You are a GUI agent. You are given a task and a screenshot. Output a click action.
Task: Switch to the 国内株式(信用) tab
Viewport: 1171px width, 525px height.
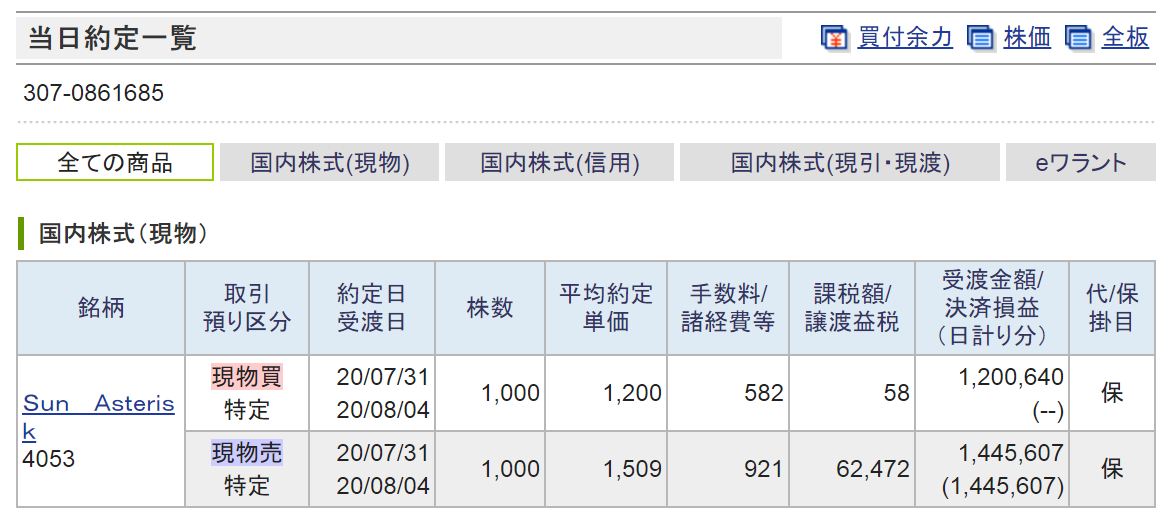pos(559,162)
